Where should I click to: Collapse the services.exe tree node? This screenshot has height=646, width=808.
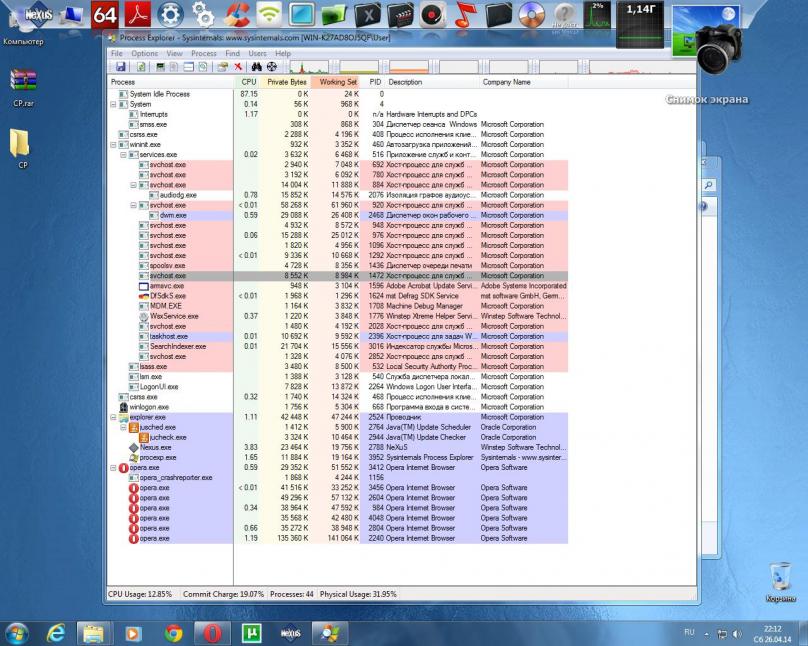[124, 155]
